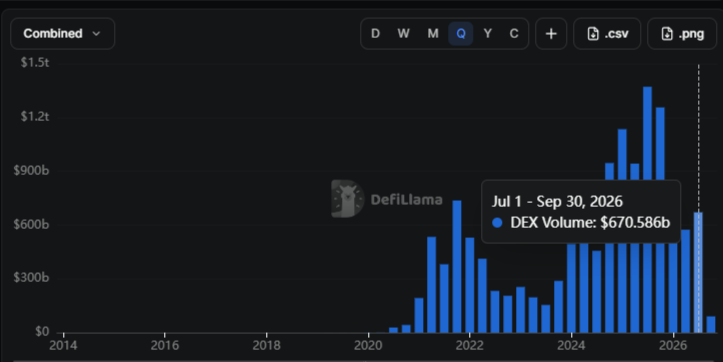Click the 2014 x-axis label
The width and height of the screenshot is (723, 362).
coord(63,345)
